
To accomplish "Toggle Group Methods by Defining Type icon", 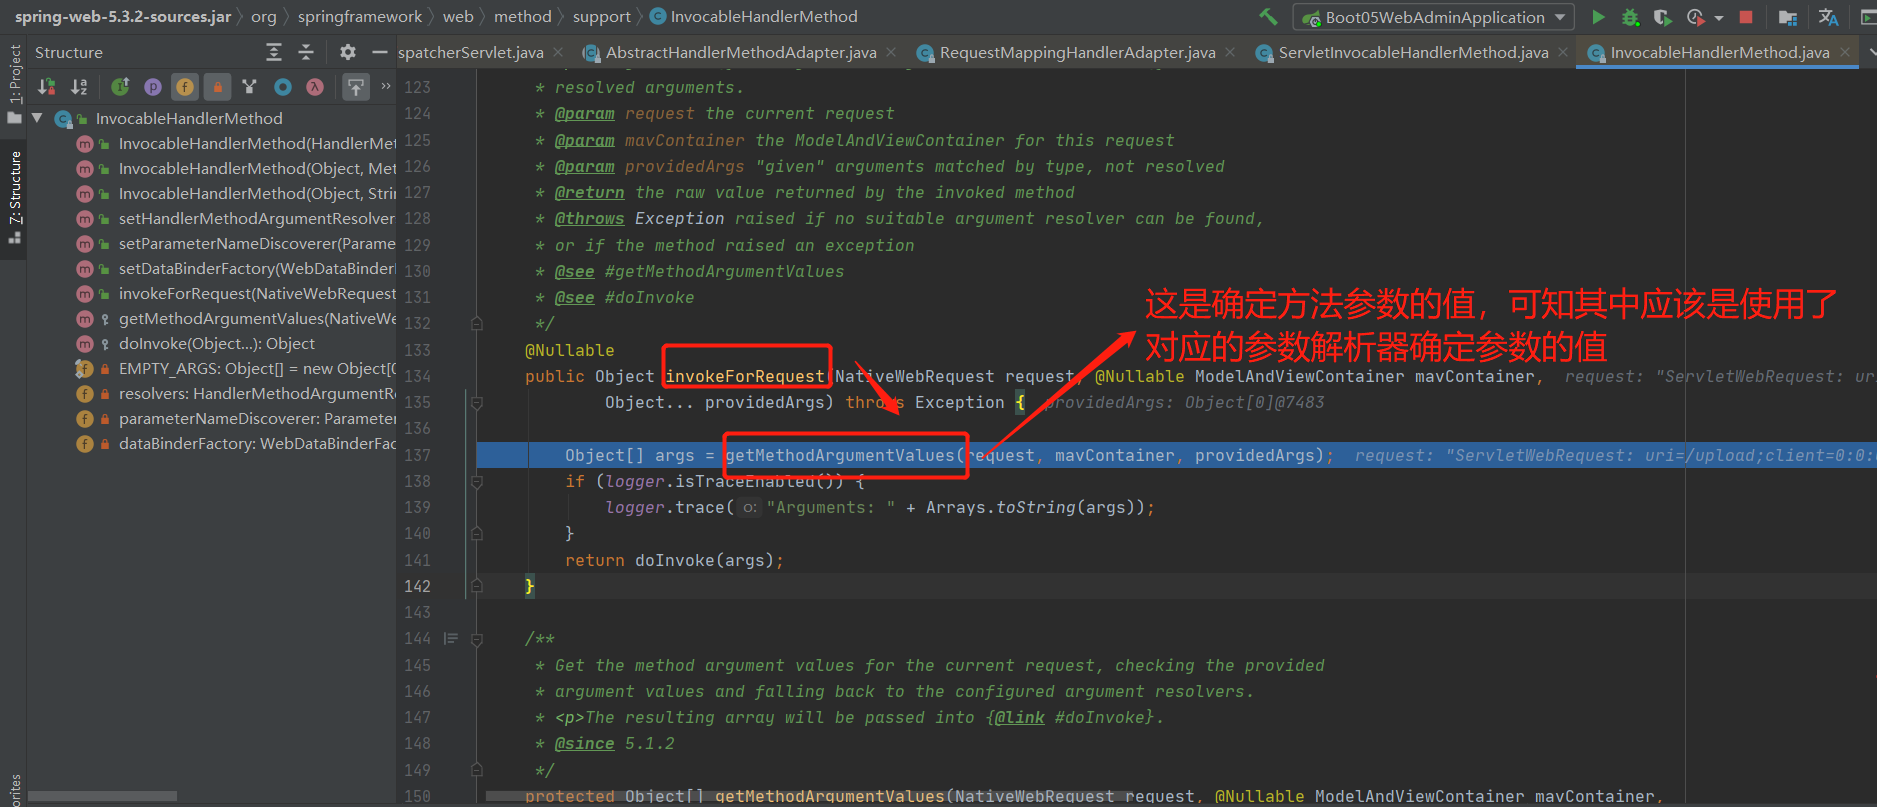I will [250, 87].
